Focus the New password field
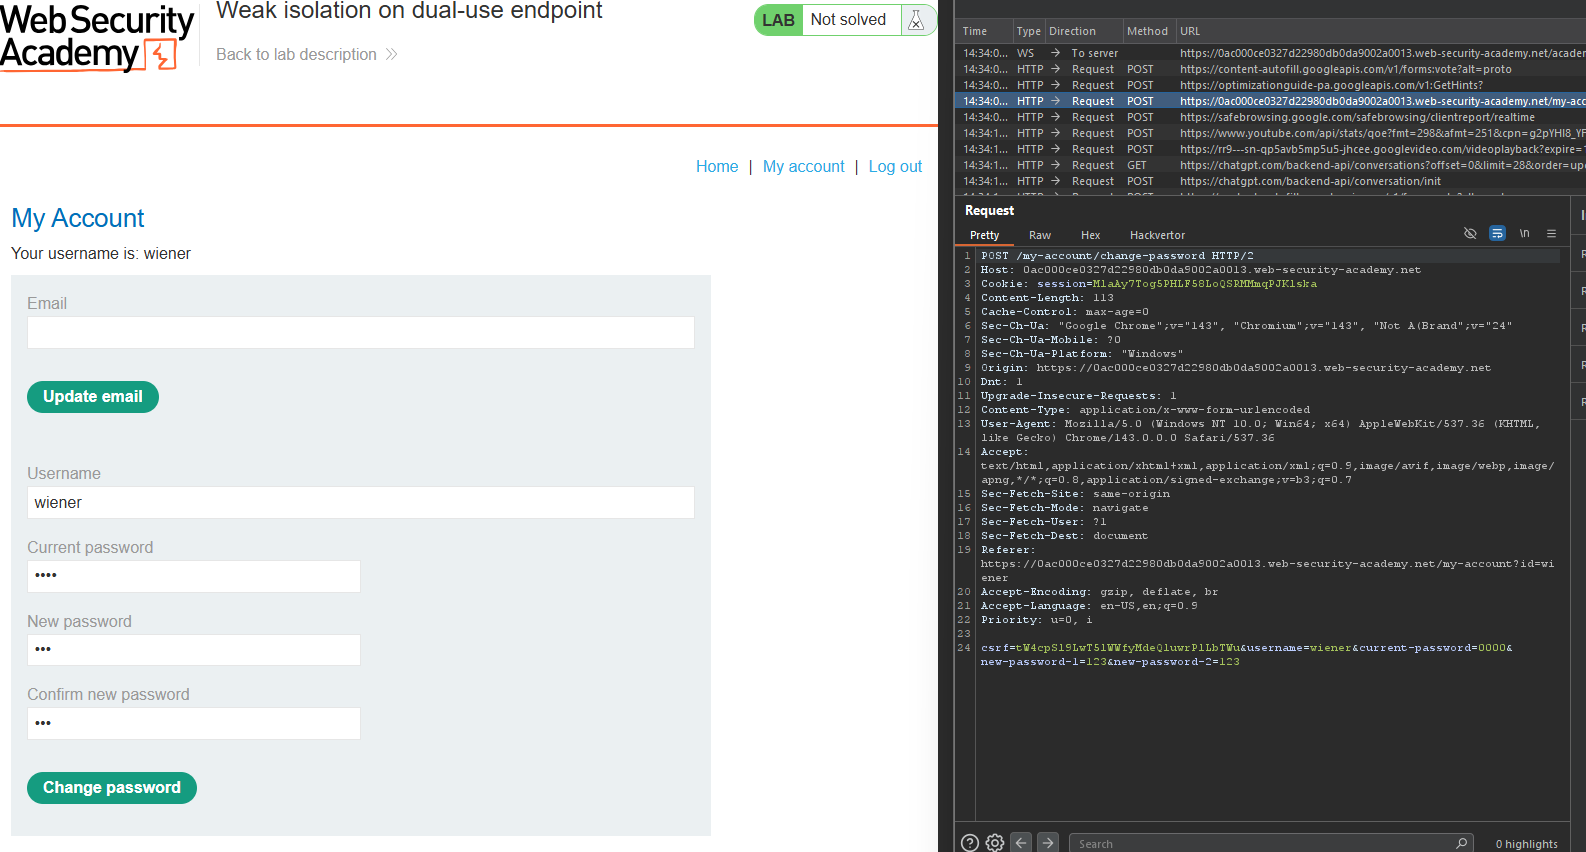This screenshot has width=1586, height=852. pyautogui.click(x=194, y=650)
